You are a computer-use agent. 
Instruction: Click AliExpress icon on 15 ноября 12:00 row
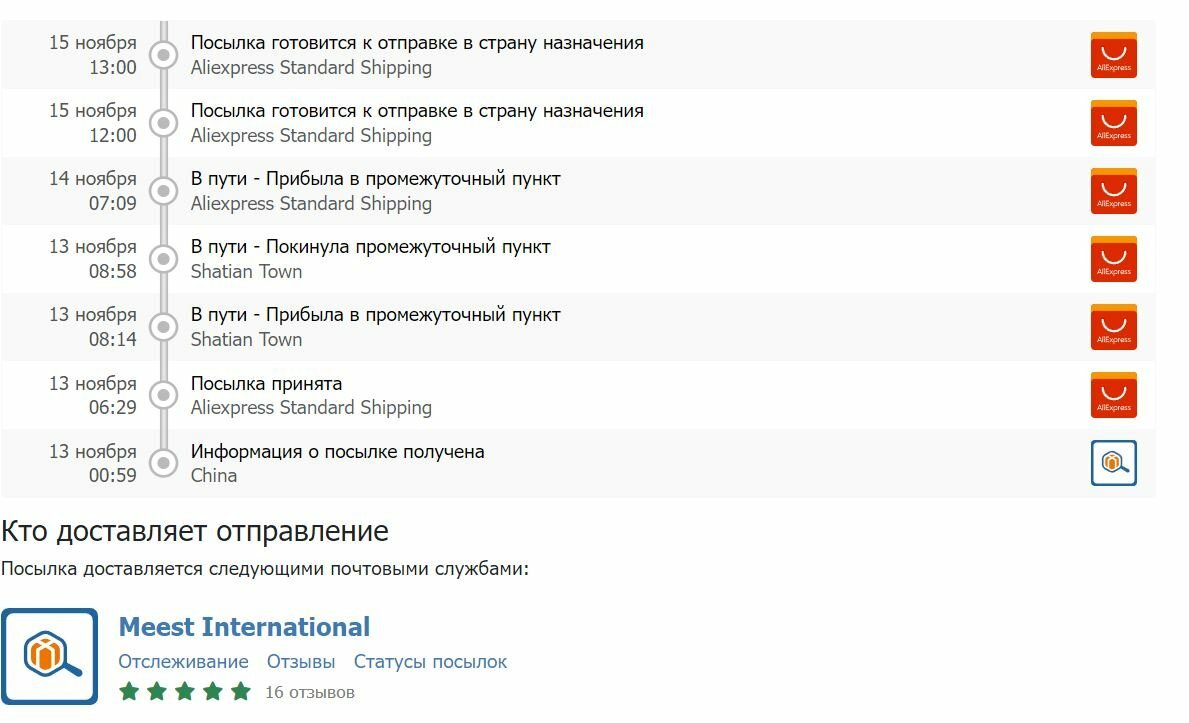(1113, 123)
